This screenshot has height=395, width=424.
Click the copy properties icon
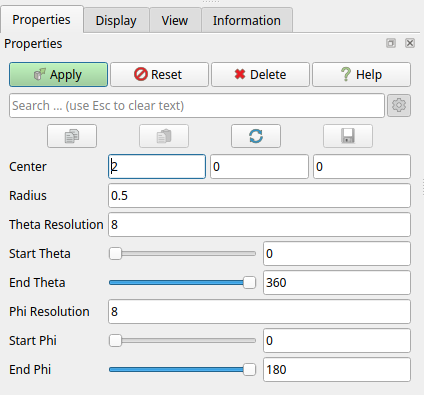click(72, 136)
